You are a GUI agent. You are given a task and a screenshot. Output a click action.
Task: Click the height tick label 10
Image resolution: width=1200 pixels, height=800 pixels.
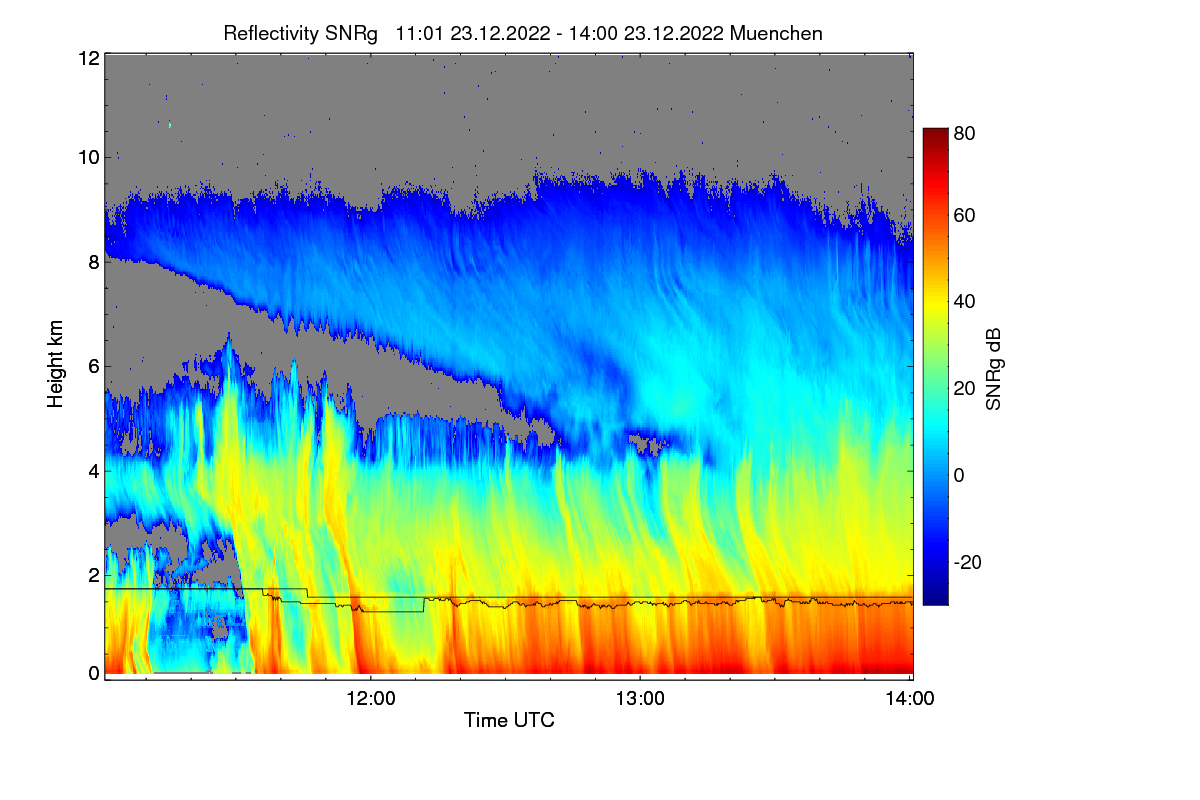88,157
